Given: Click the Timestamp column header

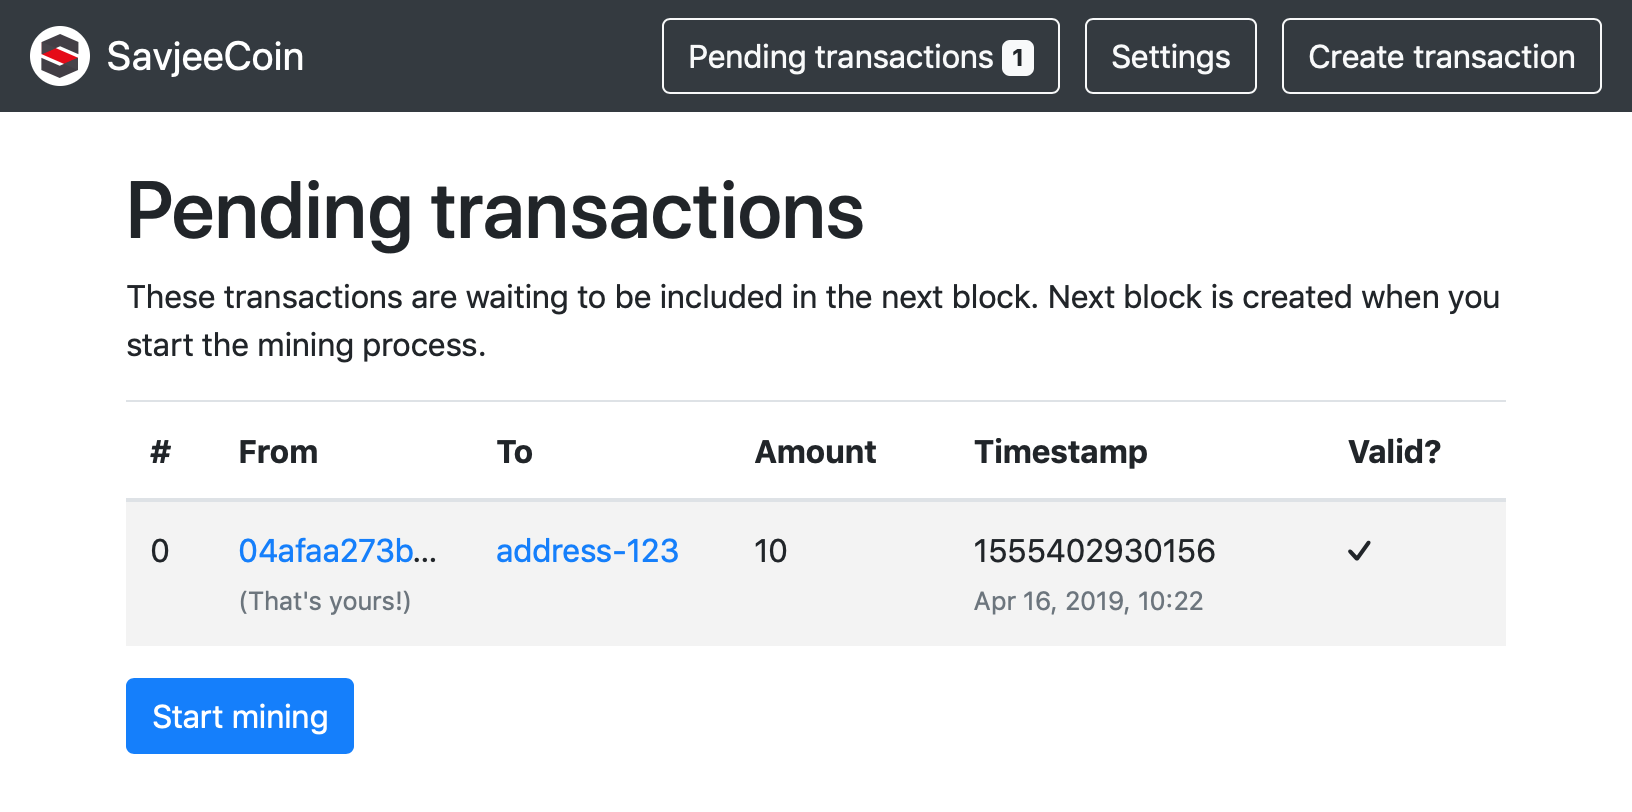Looking at the screenshot, I should pos(1060,452).
